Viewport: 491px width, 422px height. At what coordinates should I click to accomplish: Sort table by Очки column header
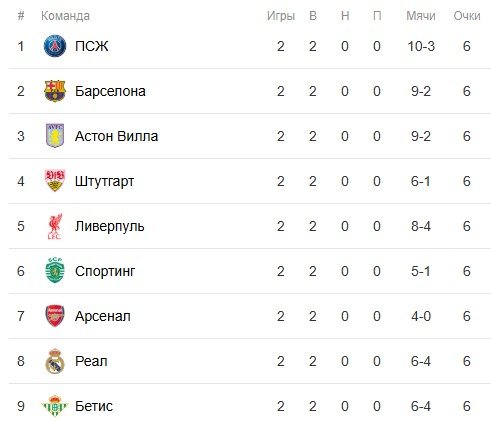pos(467,16)
